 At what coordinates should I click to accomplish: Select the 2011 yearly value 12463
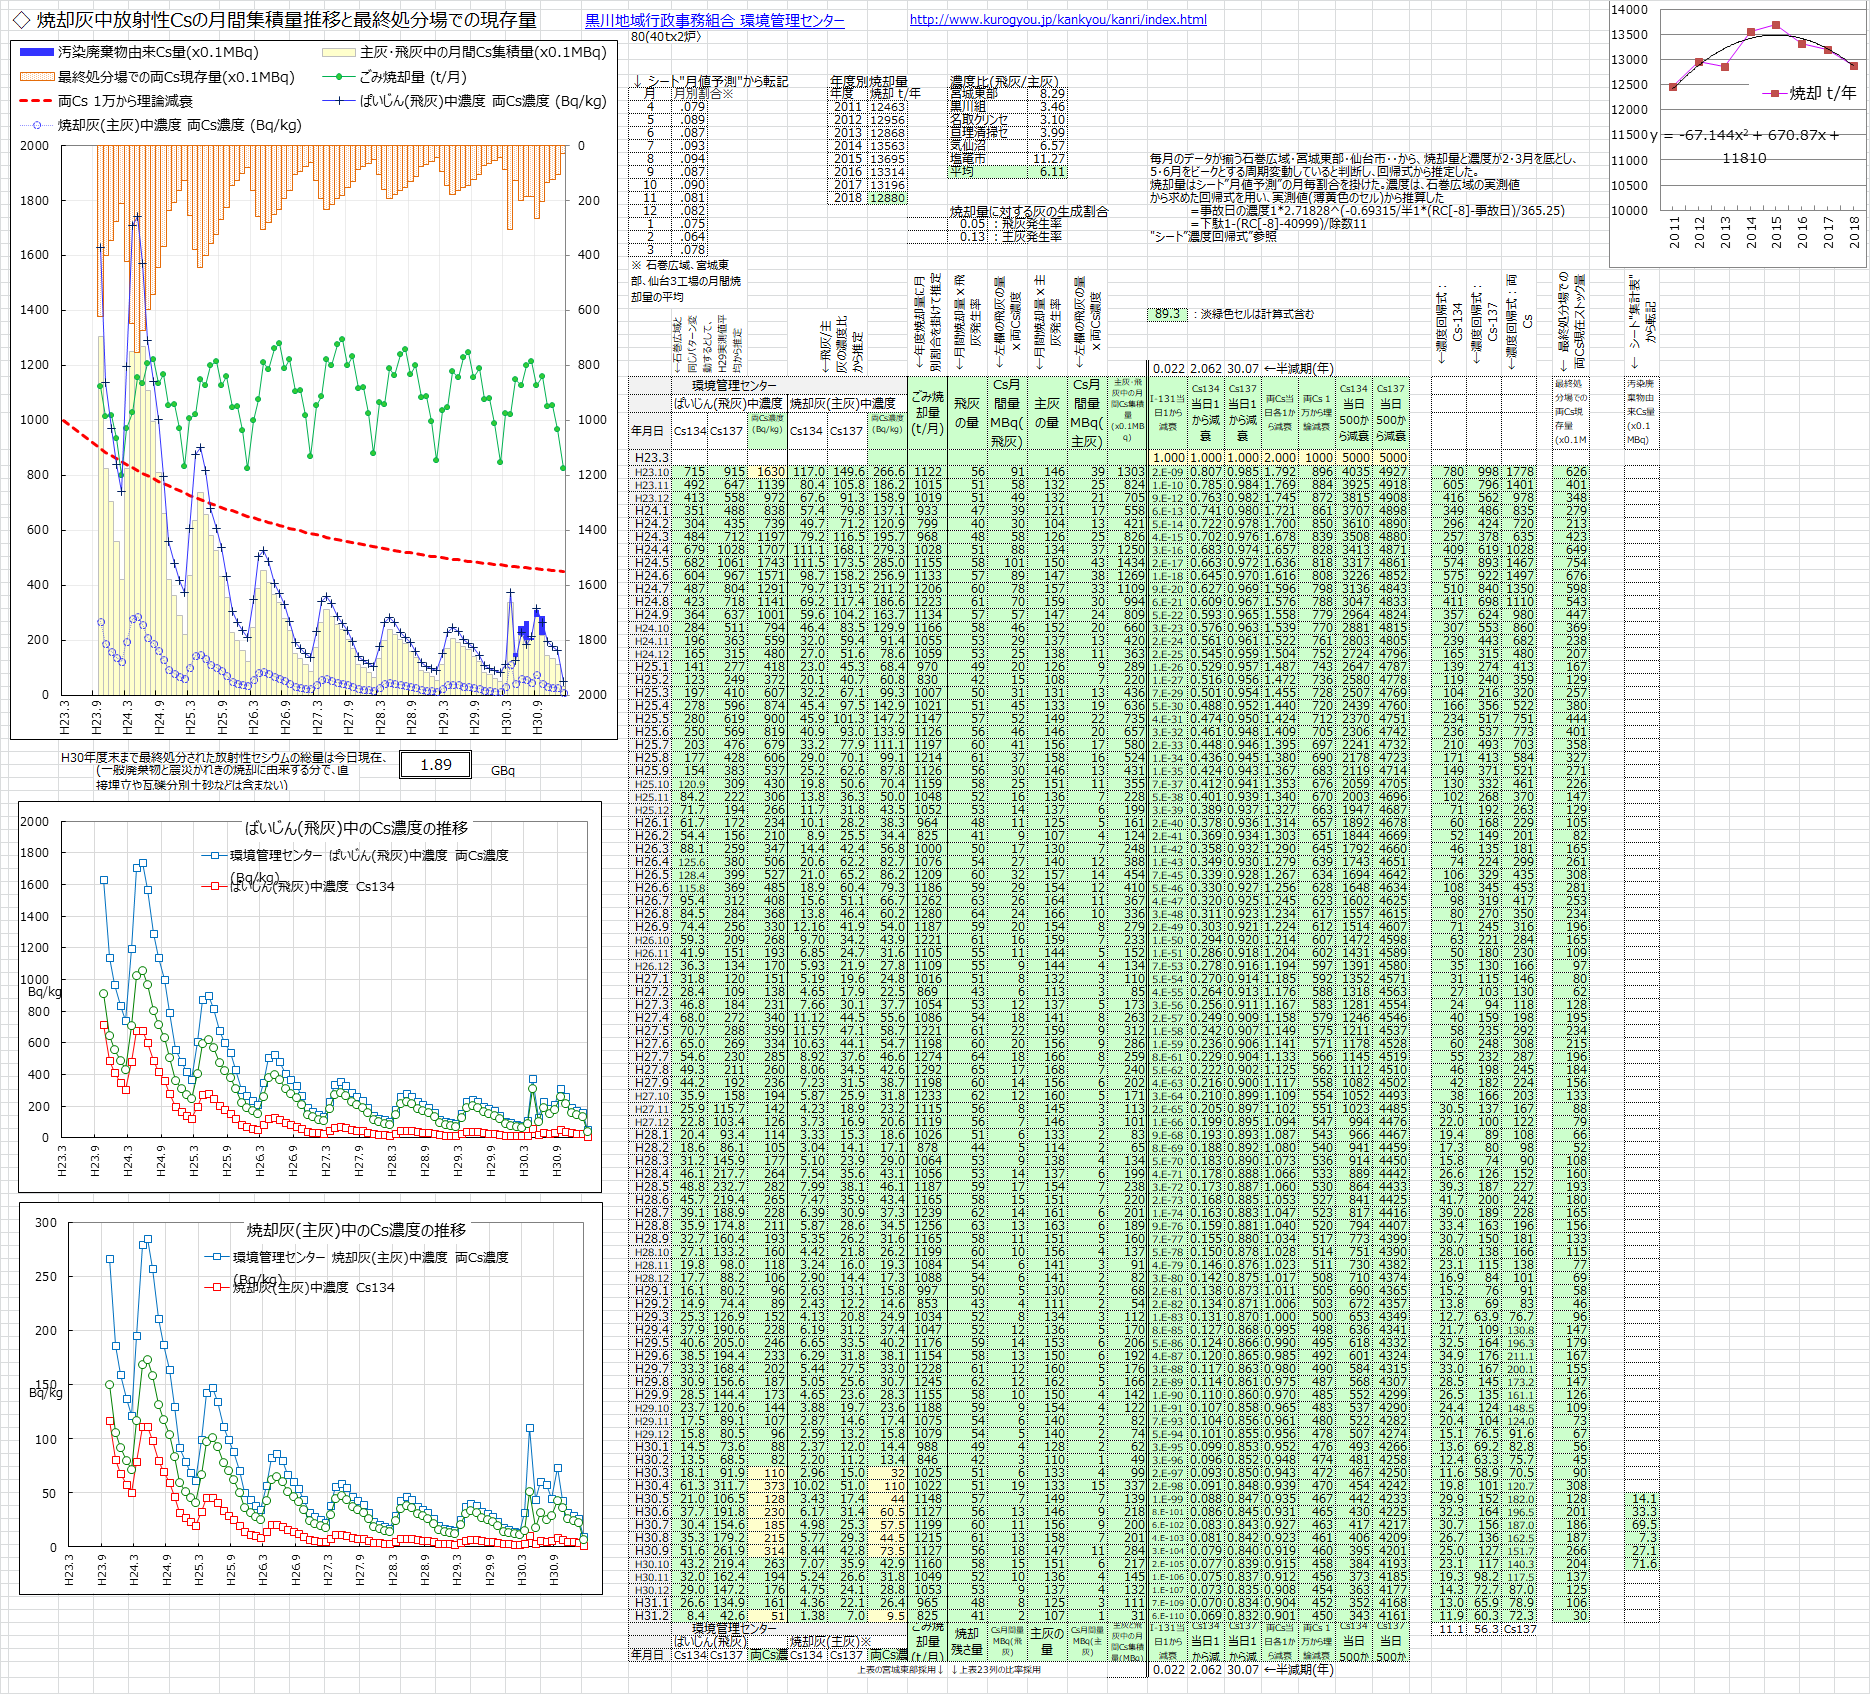pyautogui.click(x=887, y=107)
